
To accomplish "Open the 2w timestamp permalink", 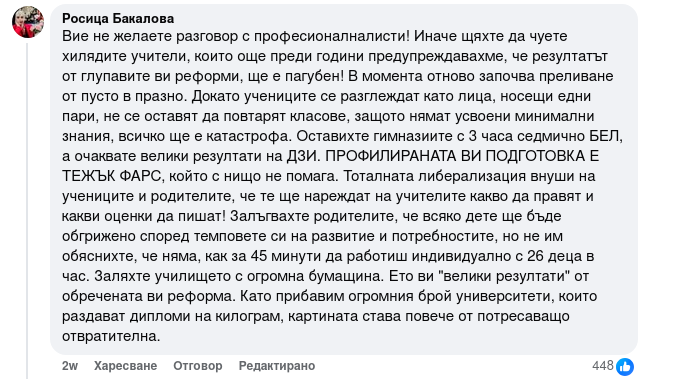I will pos(70,366).
